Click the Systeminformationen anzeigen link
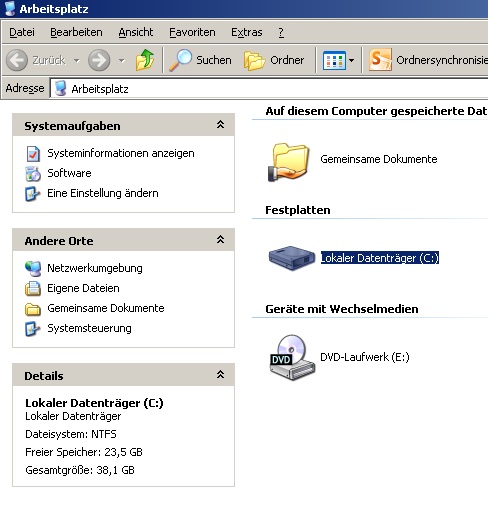Viewport: 488px width, 522px height. click(121, 153)
